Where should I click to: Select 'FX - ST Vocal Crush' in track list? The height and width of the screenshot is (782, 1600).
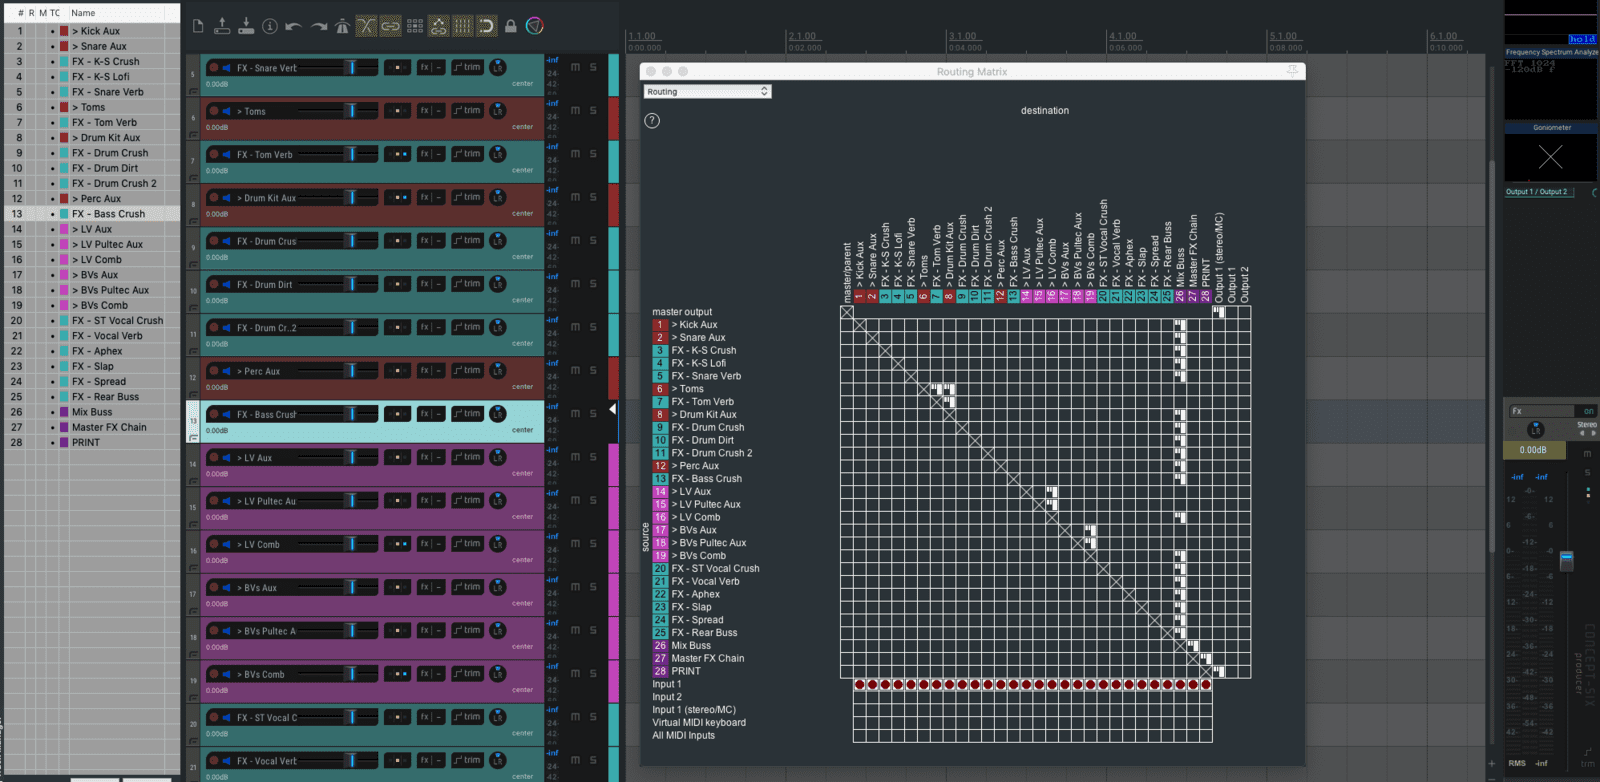pos(92,320)
